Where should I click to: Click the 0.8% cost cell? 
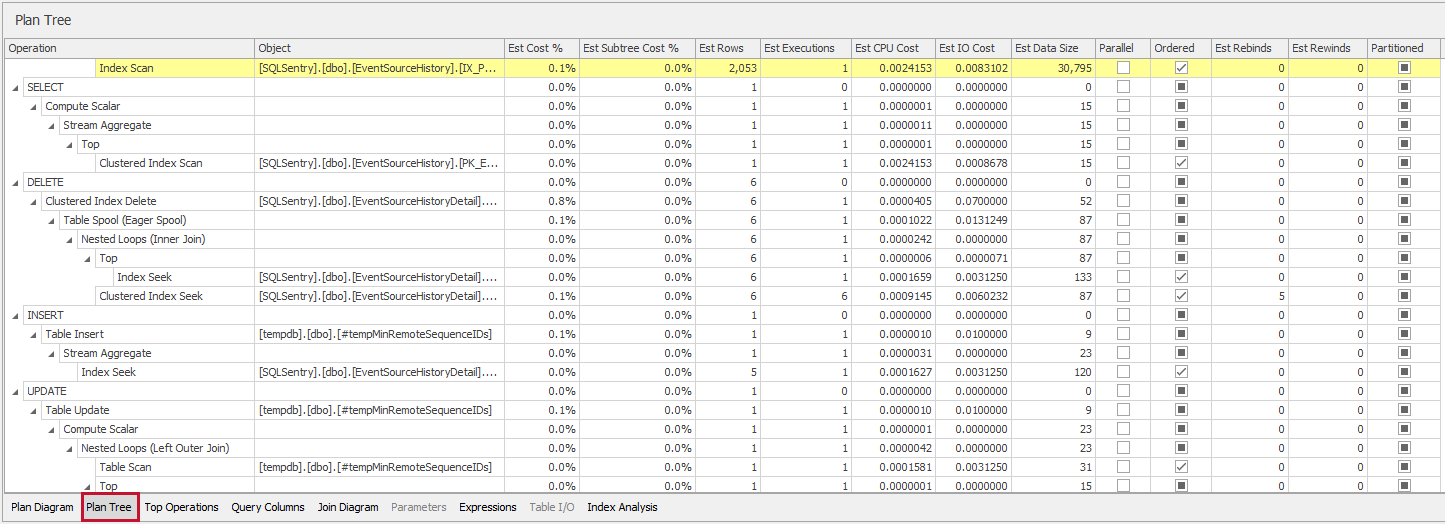543,201
